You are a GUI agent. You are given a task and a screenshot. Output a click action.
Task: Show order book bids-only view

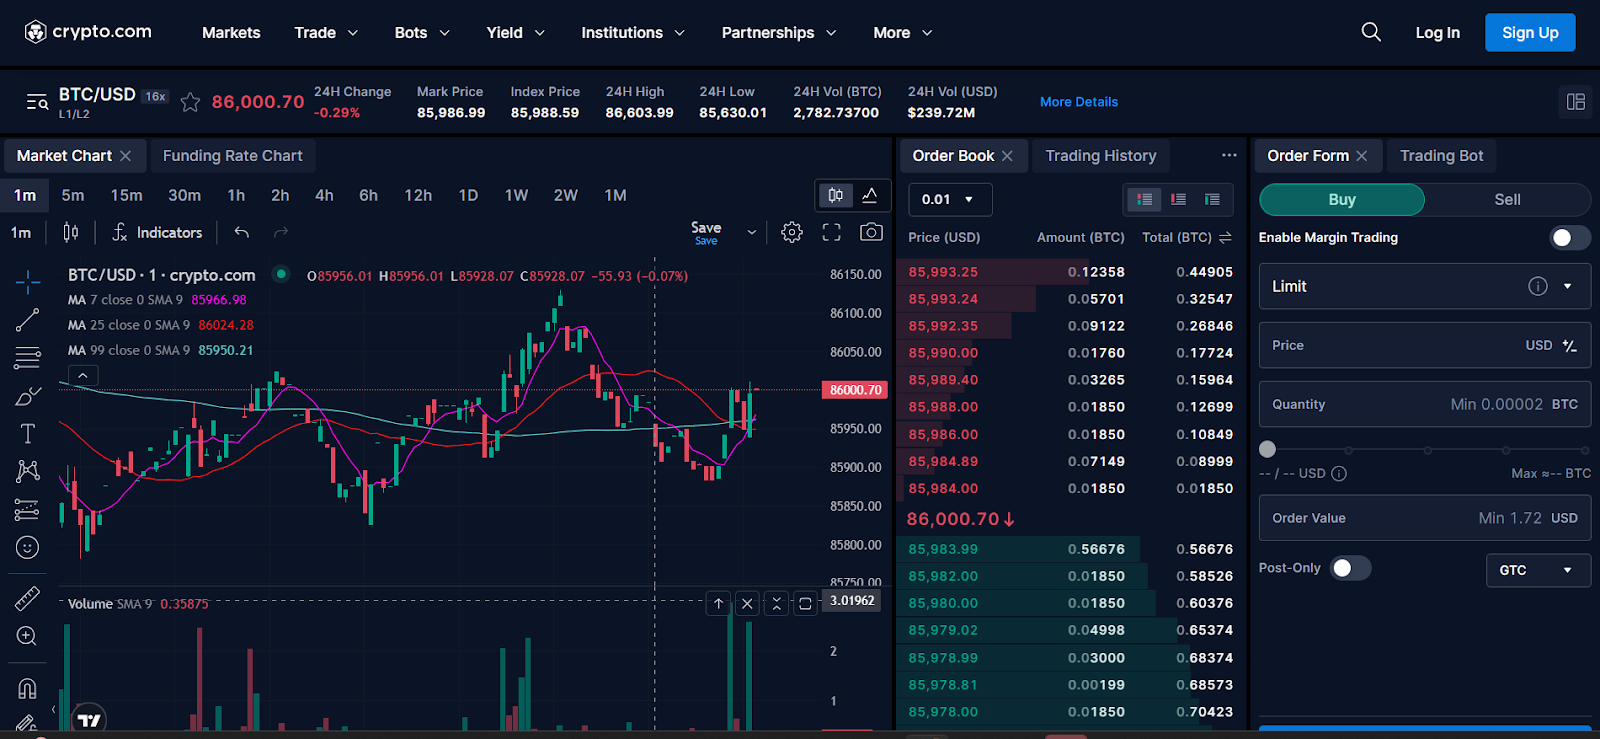pos(1212,199)
